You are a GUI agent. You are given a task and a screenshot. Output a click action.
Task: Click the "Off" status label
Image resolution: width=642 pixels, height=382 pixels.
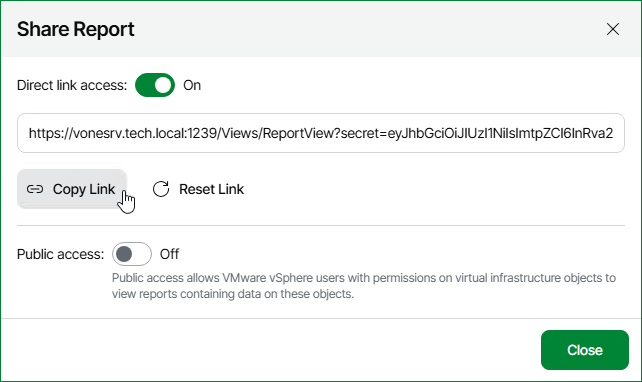170,254
